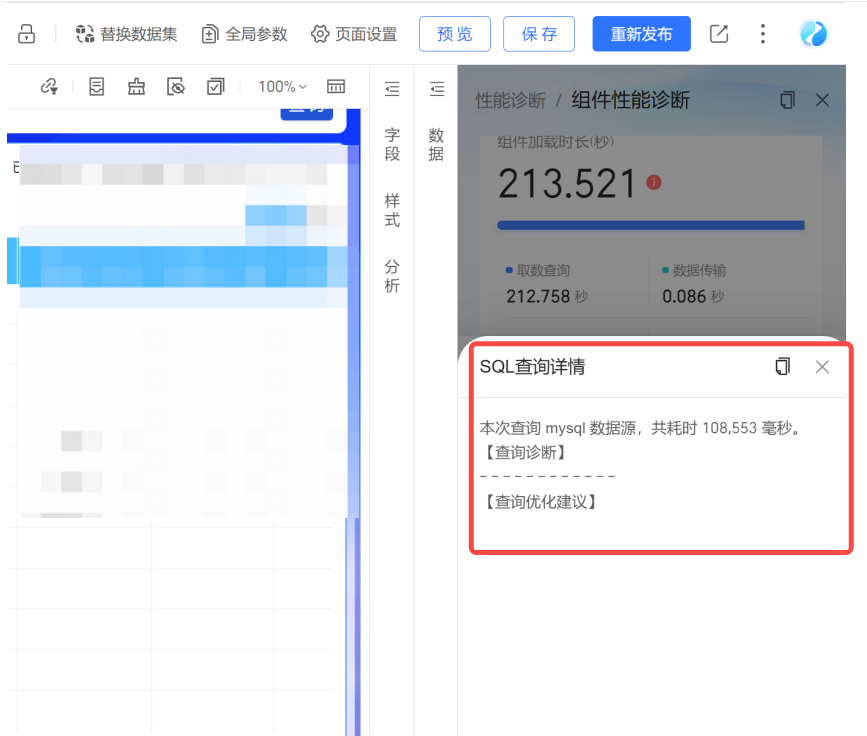Copy SQL查询详情 content with the copy icon

[783, 367]
